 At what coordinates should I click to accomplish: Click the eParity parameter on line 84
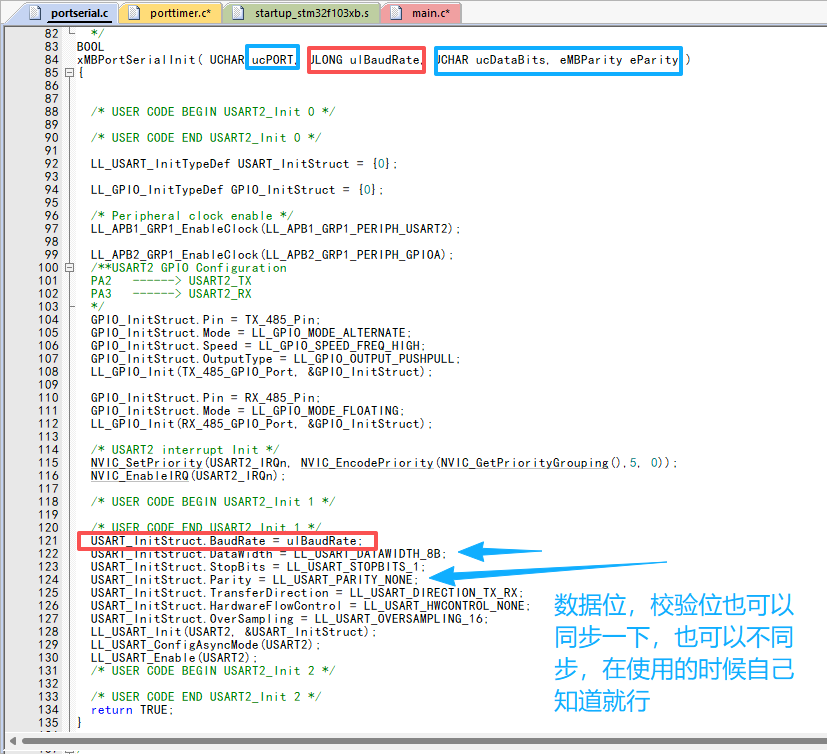point(654,60)
